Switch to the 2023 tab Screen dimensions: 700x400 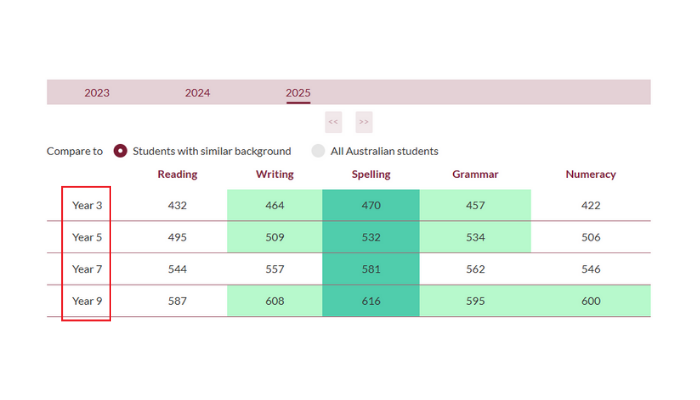tap(97, 93)
